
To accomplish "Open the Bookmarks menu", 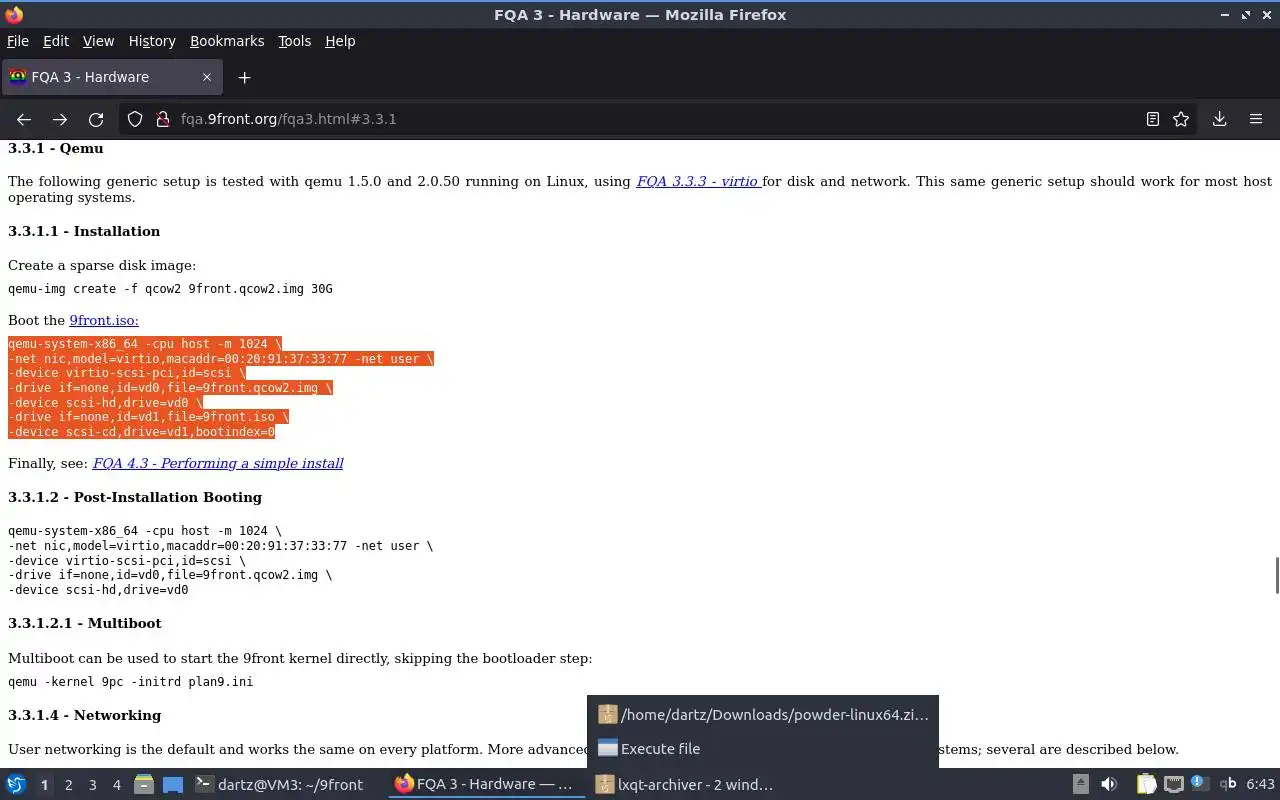I will [227, 41].
